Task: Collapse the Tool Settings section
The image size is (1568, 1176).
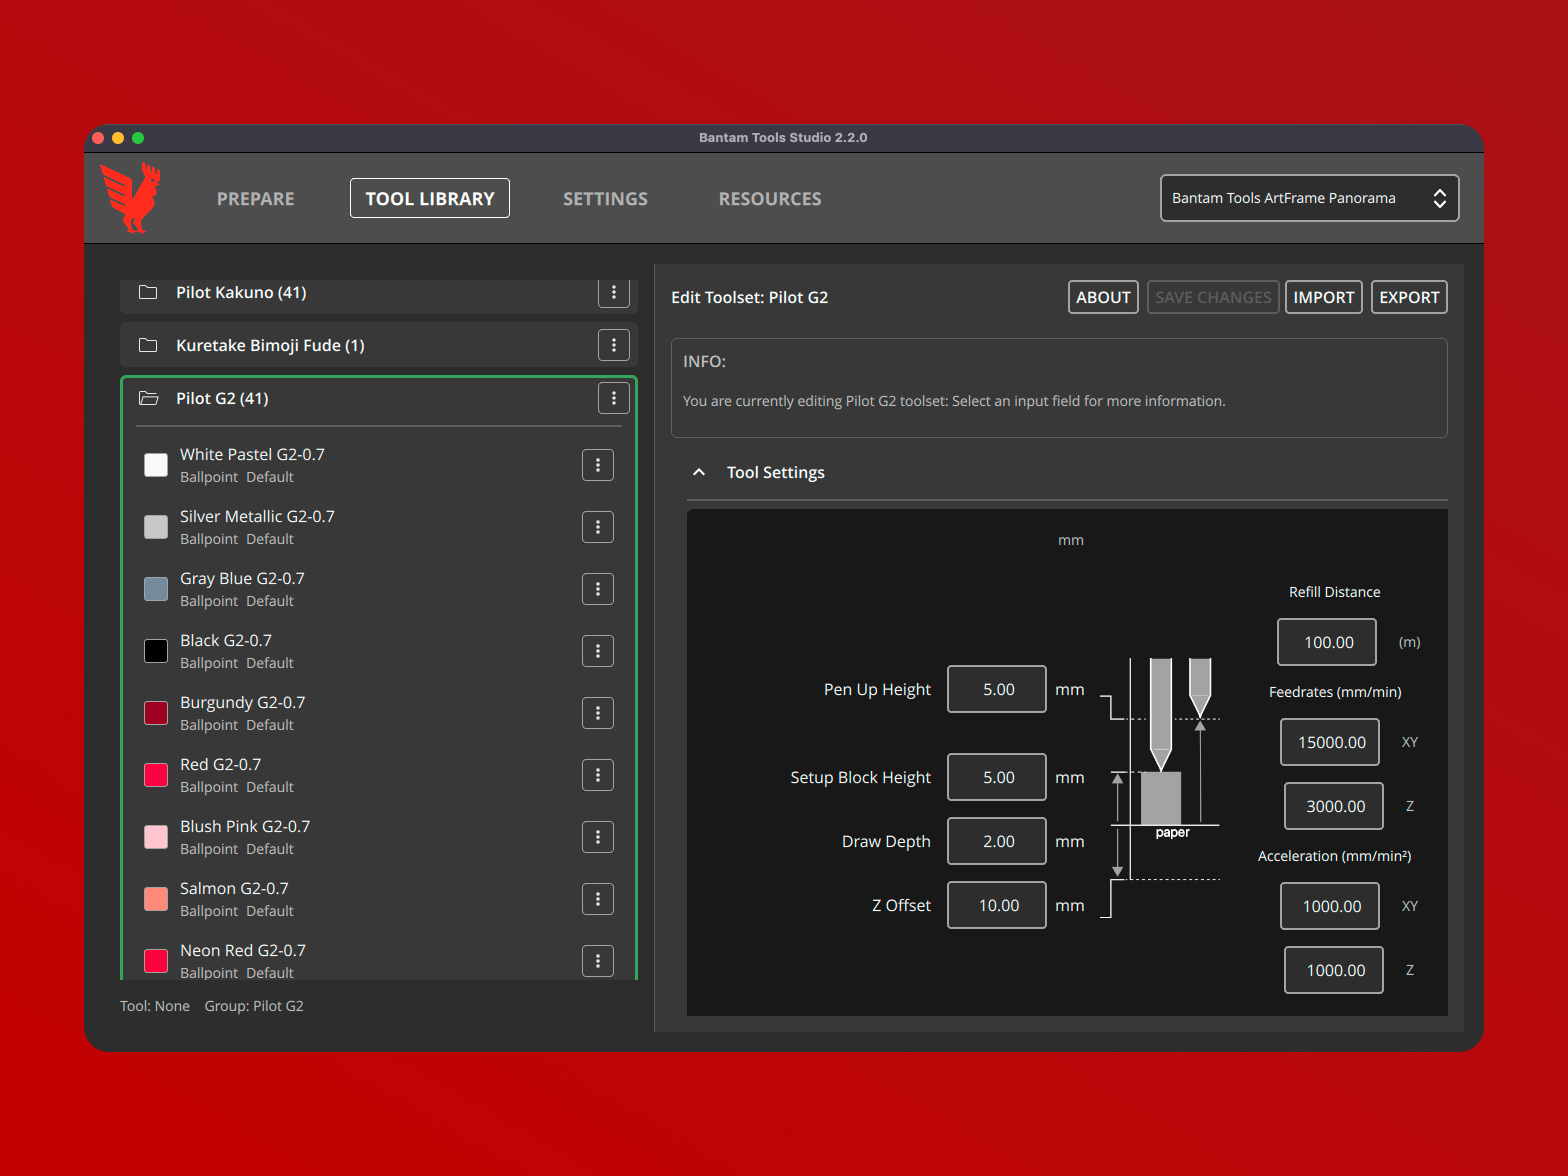Action: pyautogui.click(x=699, y=472)
